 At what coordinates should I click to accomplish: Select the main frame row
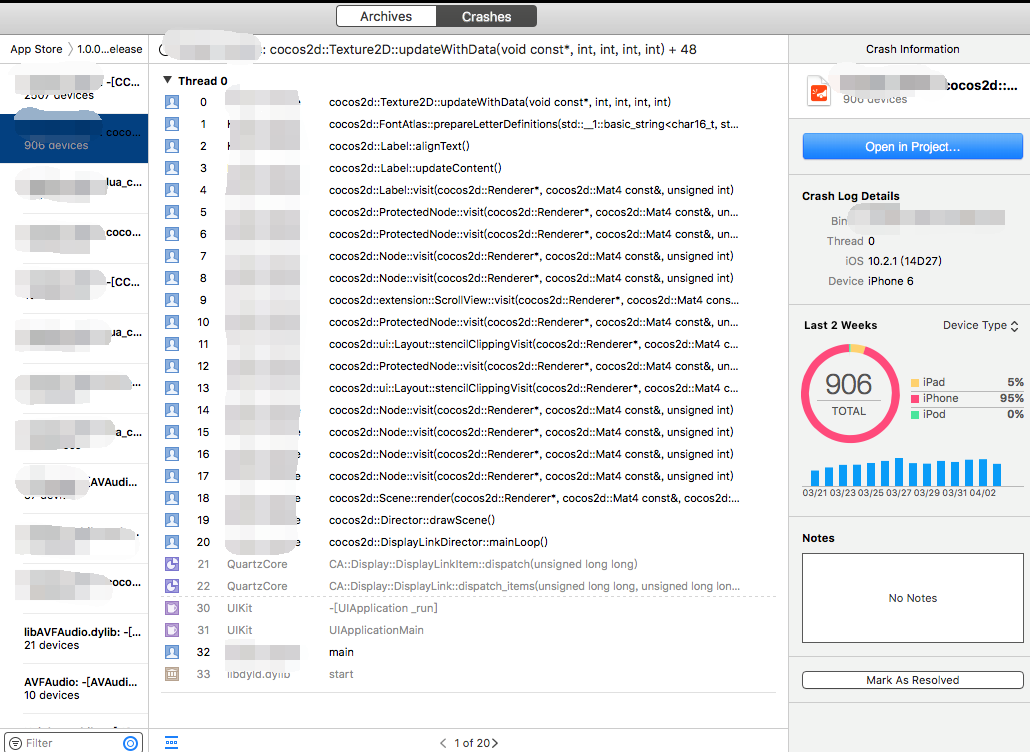pyautogui.click(x=468, y=652)
